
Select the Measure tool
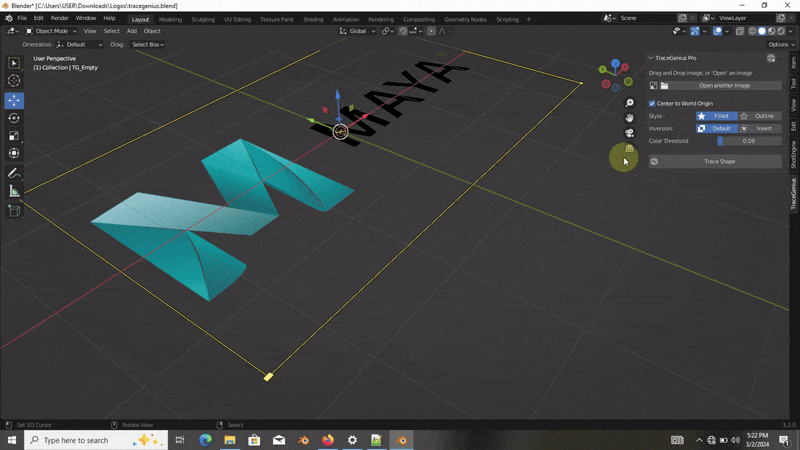(x=14, y=191)
